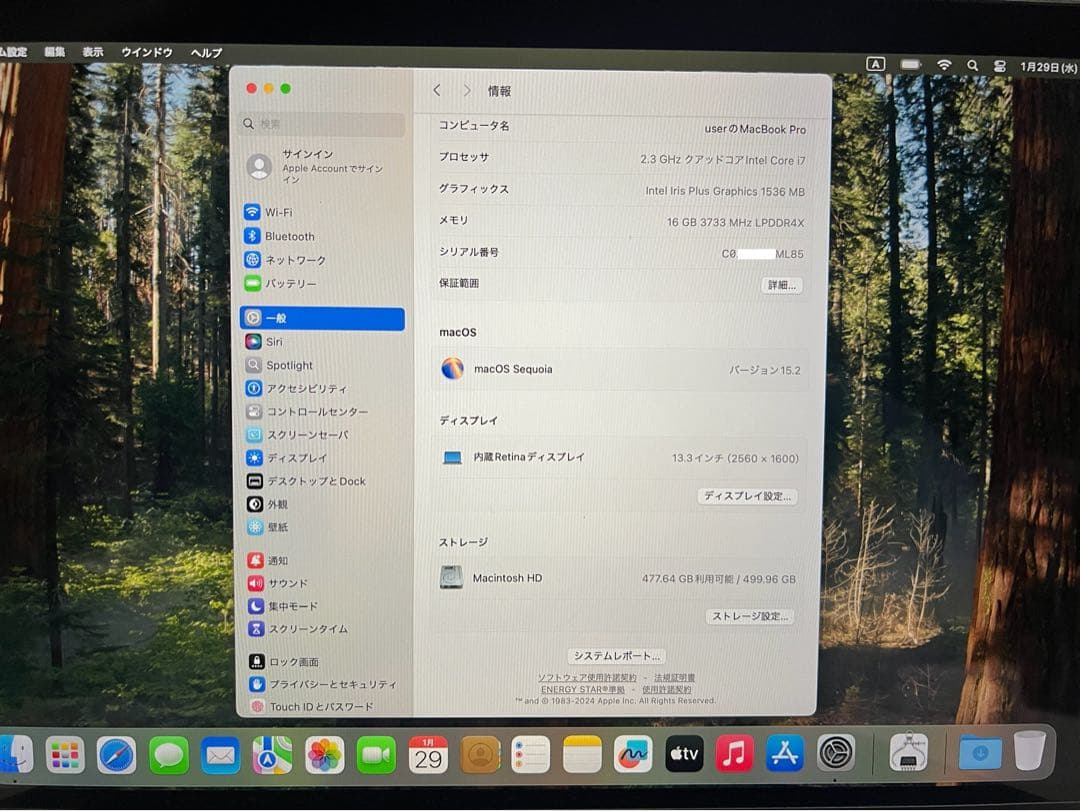
Task: Click the ディスプレイ設定… button
Action: [x=747, y=496]
